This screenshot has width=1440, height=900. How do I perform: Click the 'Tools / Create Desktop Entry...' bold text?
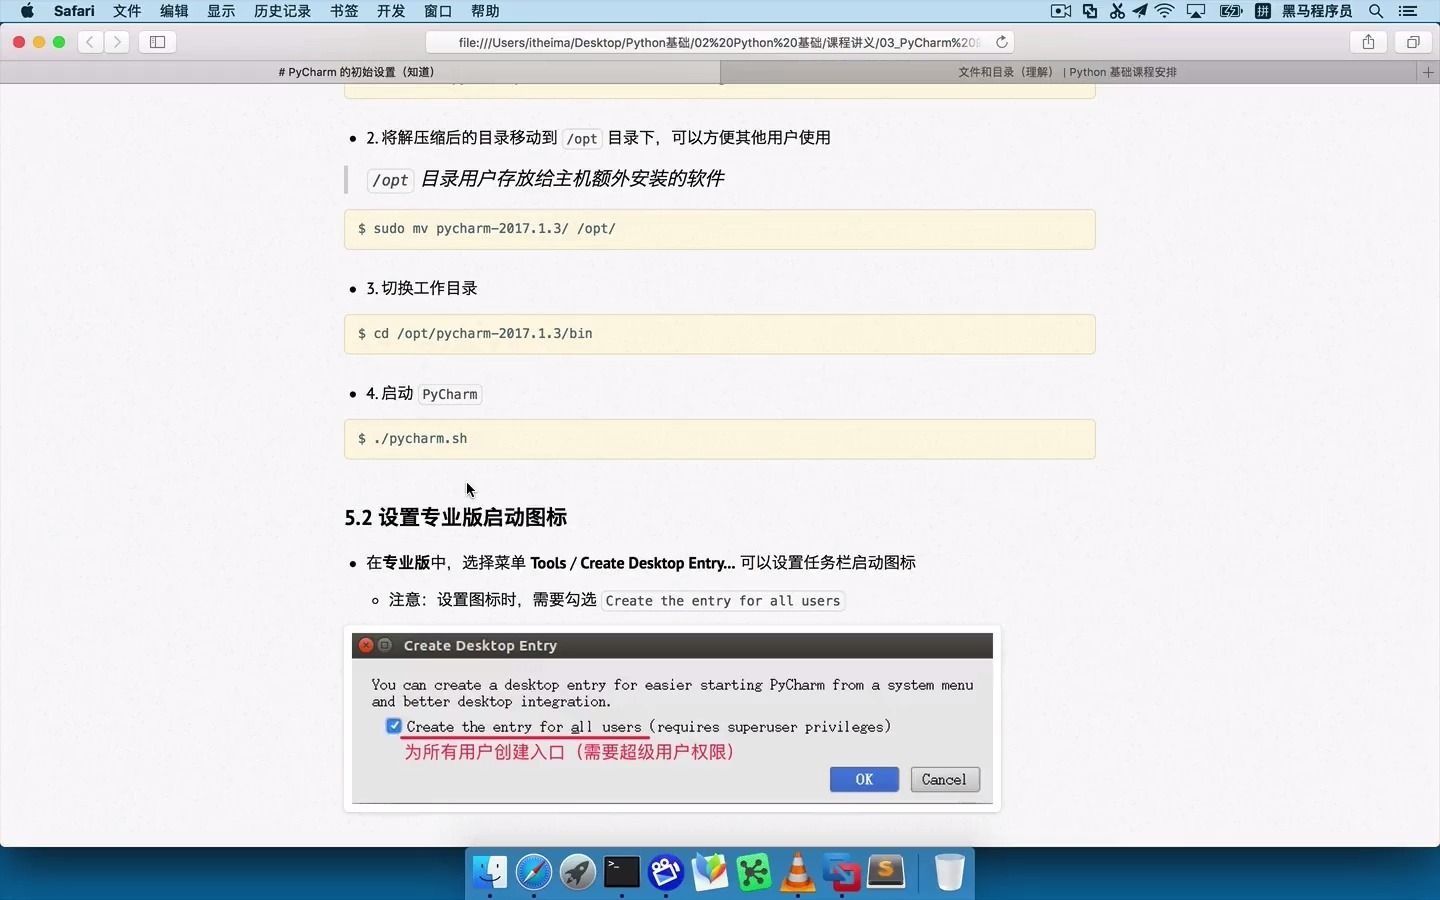tap(632, 563)
